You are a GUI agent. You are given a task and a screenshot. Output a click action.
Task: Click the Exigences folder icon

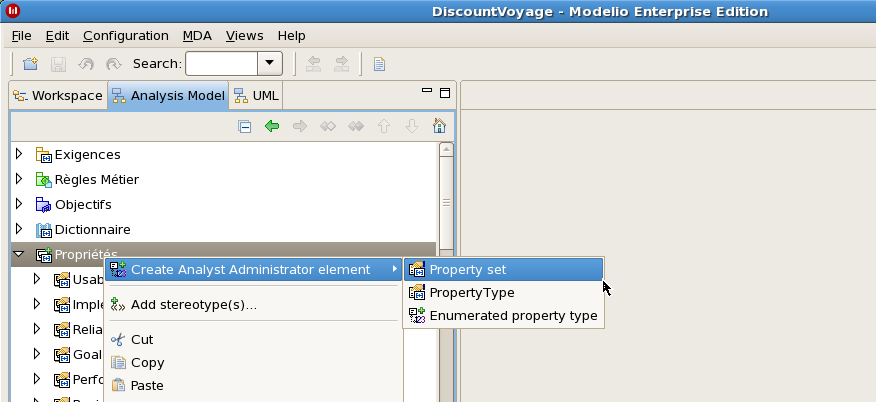44,155
